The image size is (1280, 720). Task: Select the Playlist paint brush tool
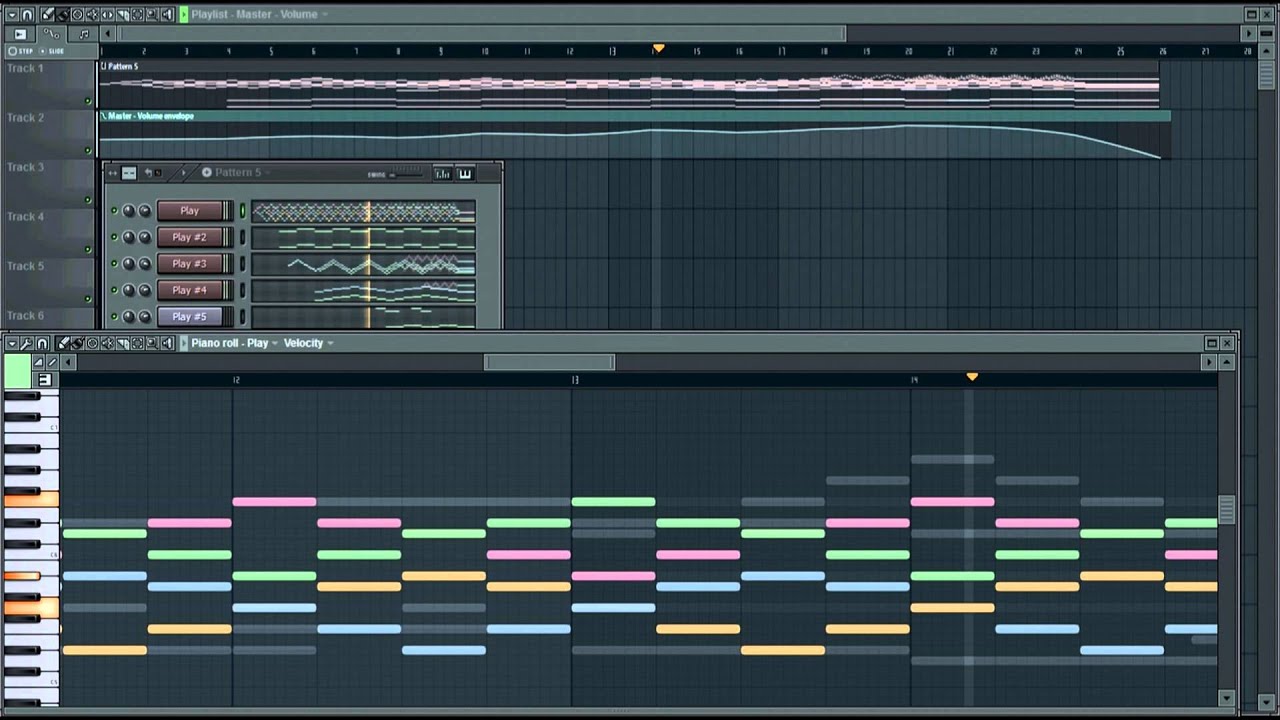tap(62, 14)
